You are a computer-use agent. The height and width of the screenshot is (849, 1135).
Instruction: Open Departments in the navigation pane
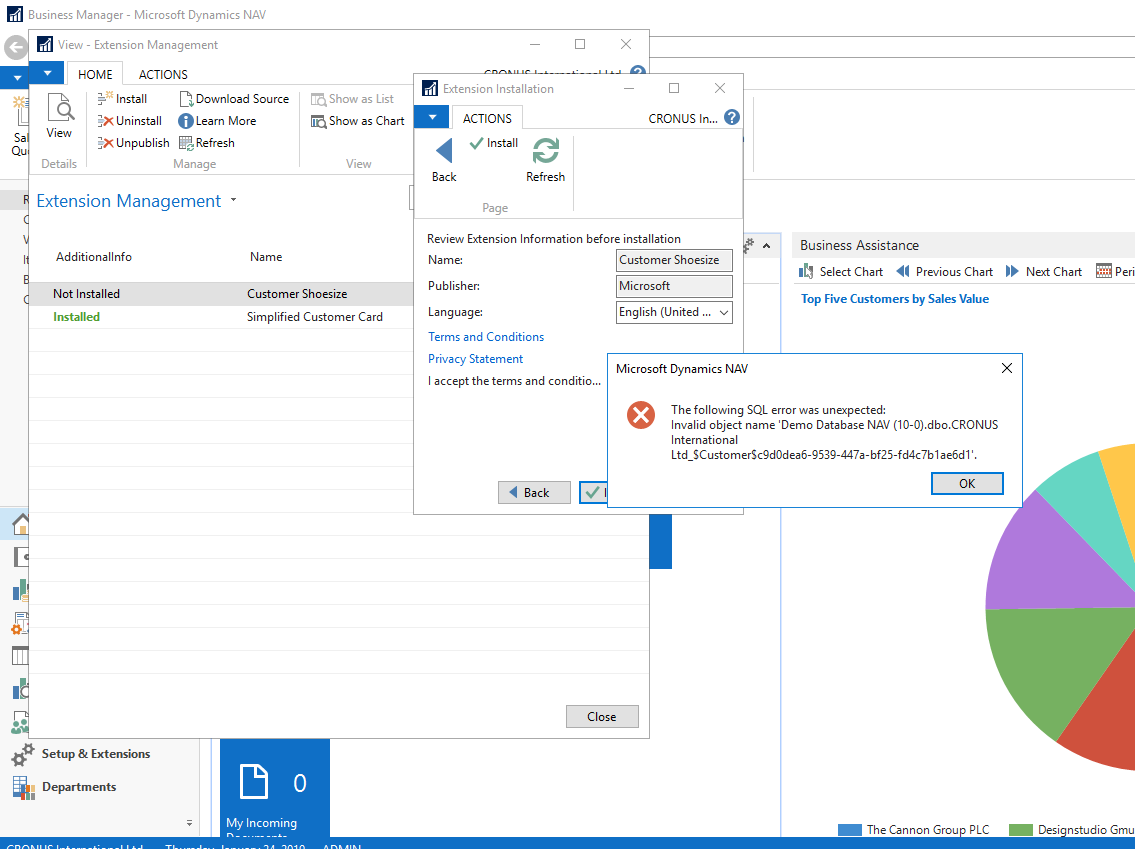(x=79, y=787)
